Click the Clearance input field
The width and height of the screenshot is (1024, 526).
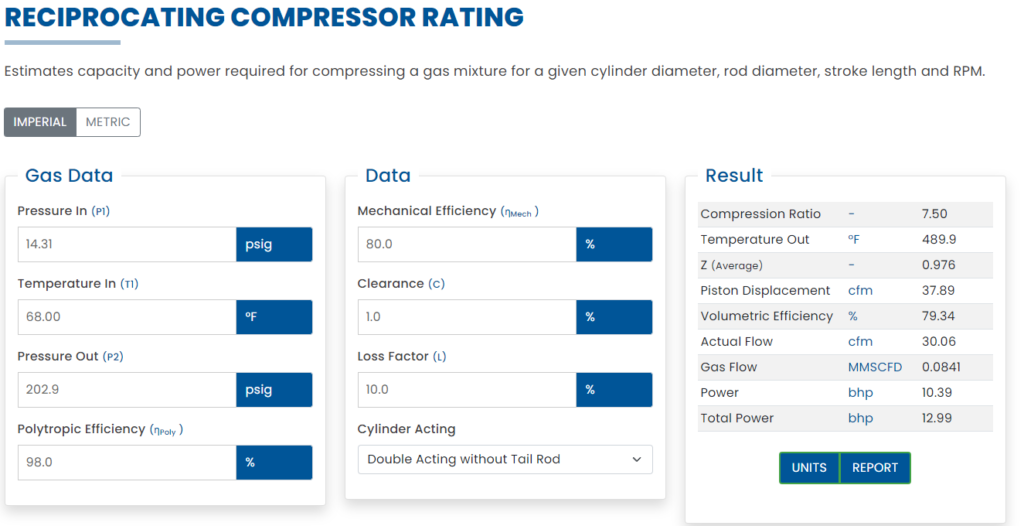click(467, 317)
